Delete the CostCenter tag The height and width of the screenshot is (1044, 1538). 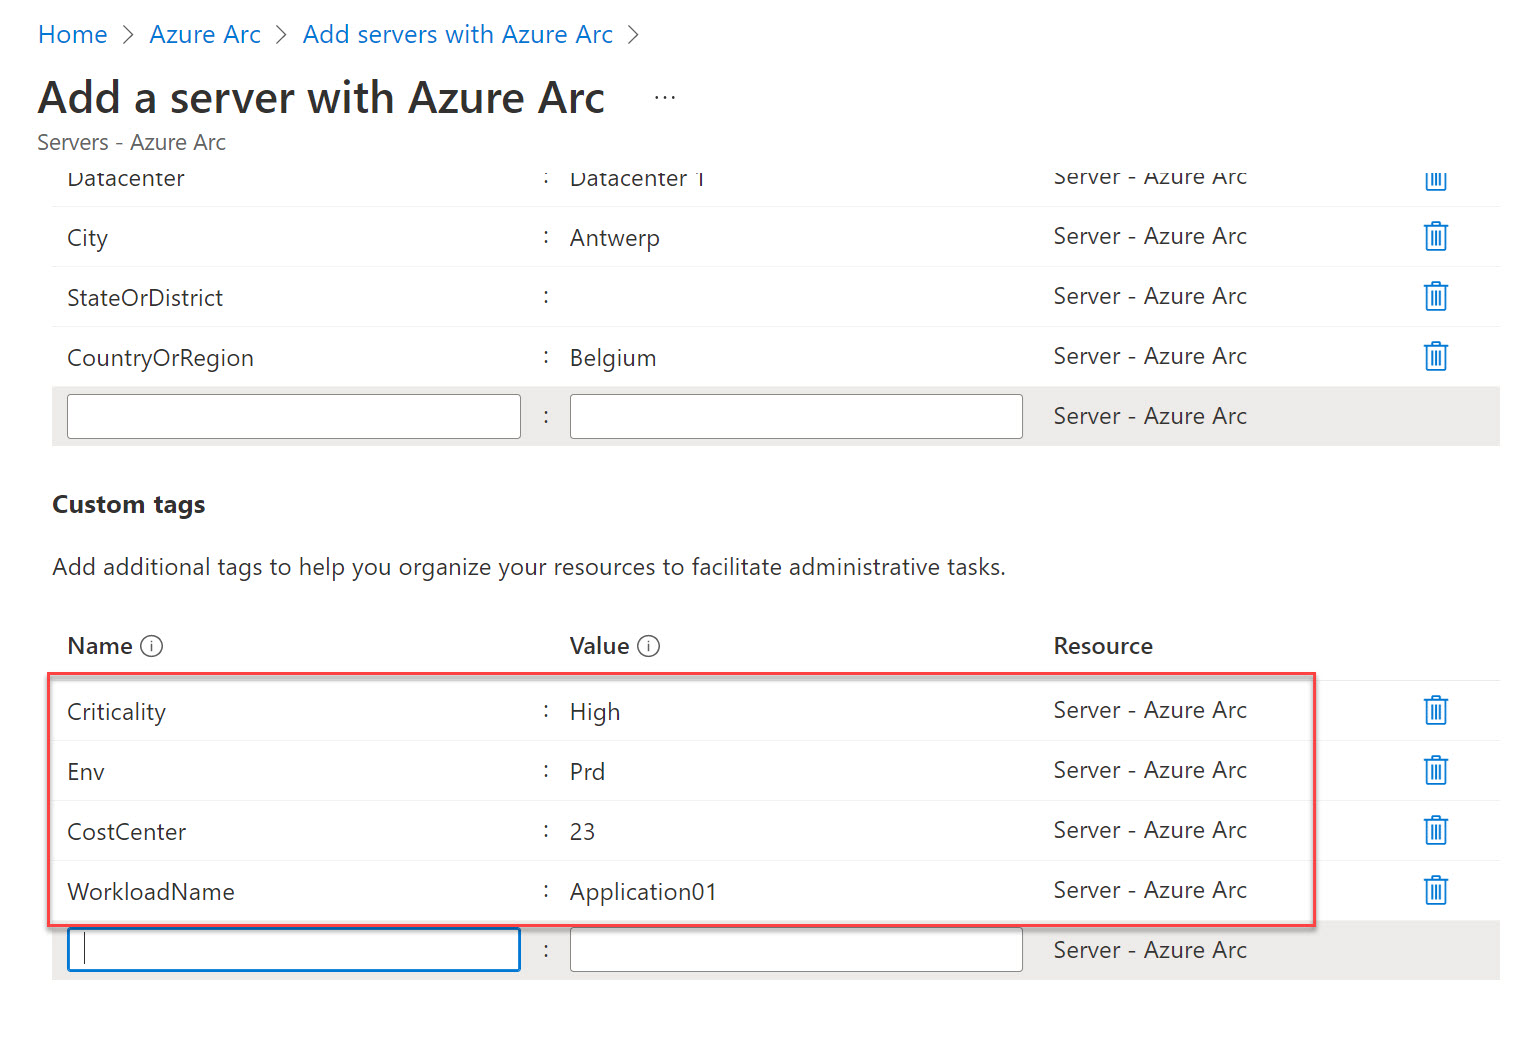[1435, 830]
